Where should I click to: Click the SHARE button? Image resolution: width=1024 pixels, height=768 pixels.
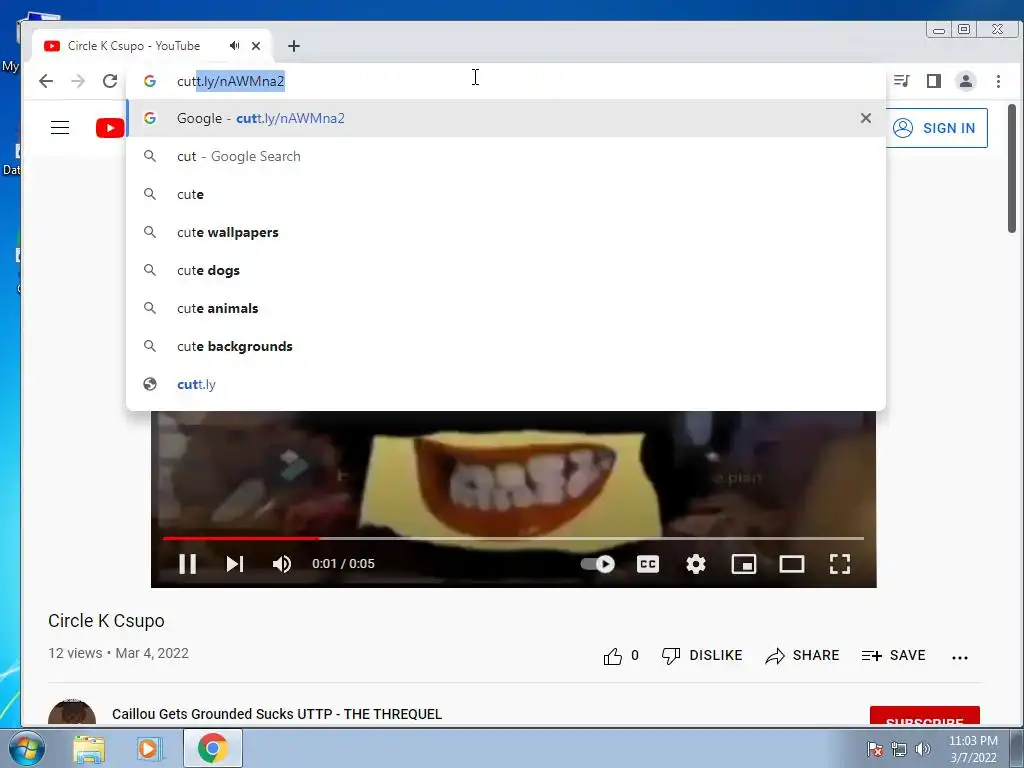802,655
